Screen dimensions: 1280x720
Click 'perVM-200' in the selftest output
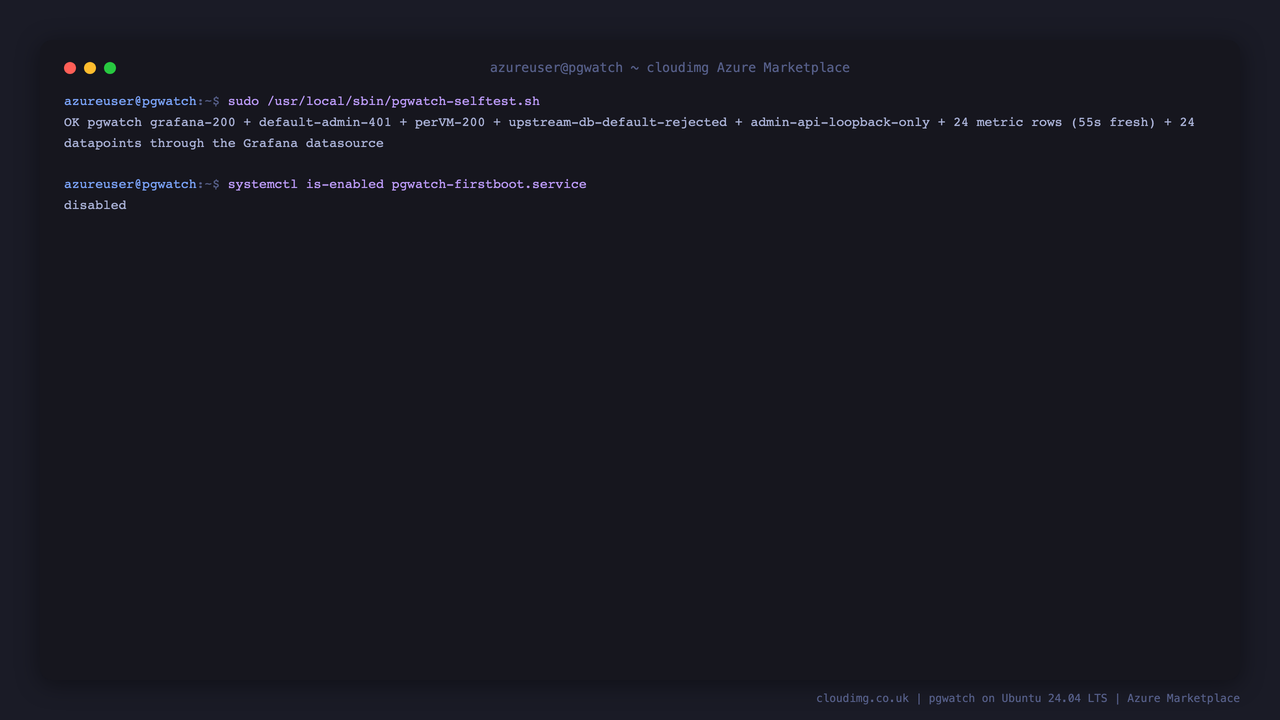(x=450, y=122)
